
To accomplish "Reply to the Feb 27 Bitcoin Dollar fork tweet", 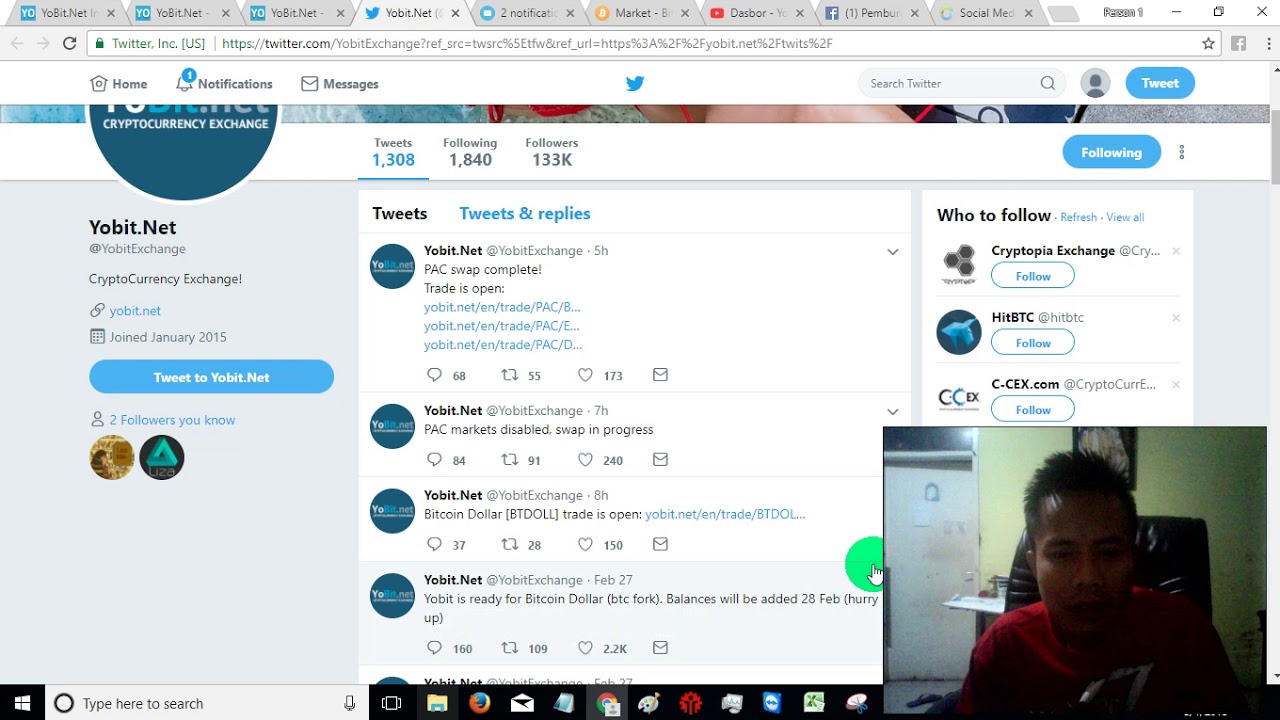I will pos(434,648).
